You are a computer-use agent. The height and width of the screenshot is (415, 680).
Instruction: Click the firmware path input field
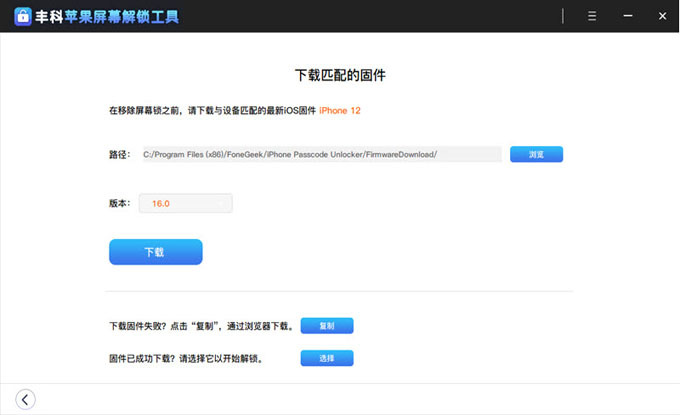tap(322, 154)
